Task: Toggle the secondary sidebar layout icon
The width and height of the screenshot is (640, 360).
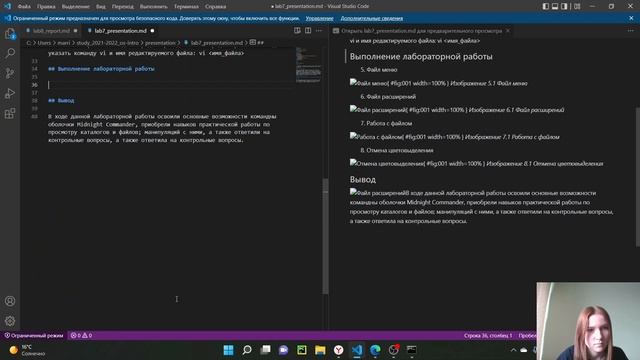Action: point(564,6)
